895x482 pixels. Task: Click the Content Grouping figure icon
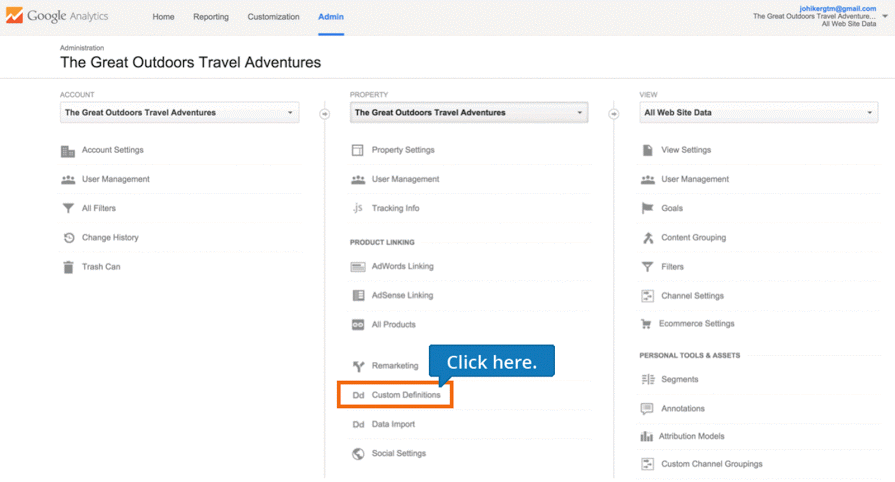coord(647,238)
